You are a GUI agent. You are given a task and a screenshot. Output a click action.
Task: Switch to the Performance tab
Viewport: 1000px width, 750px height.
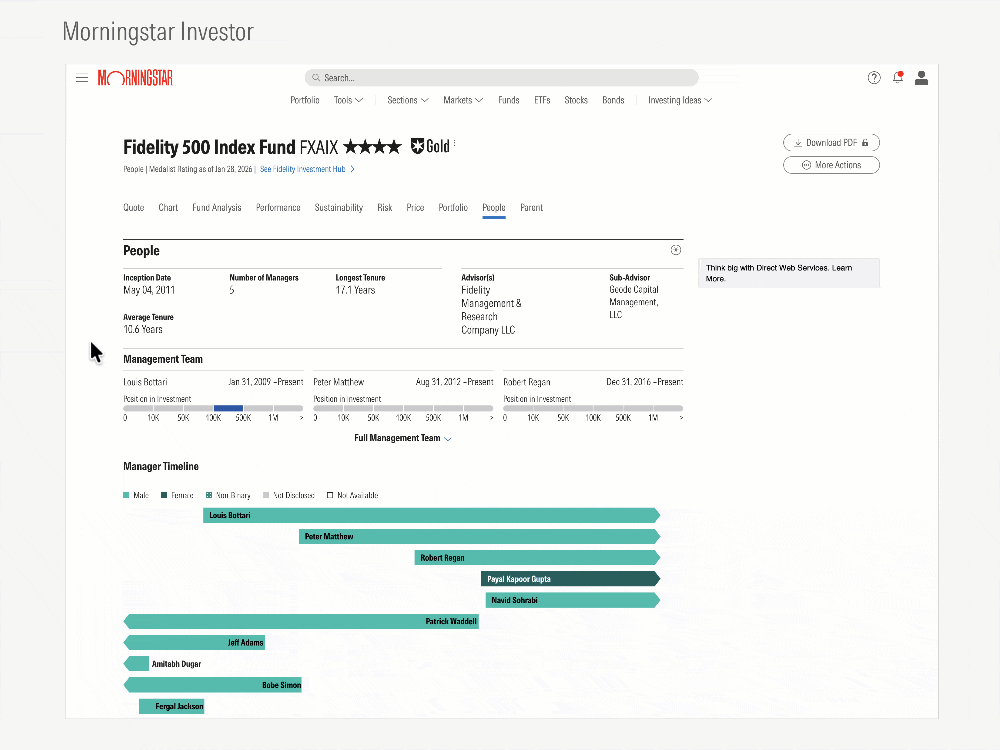click(x=278, y=208)
